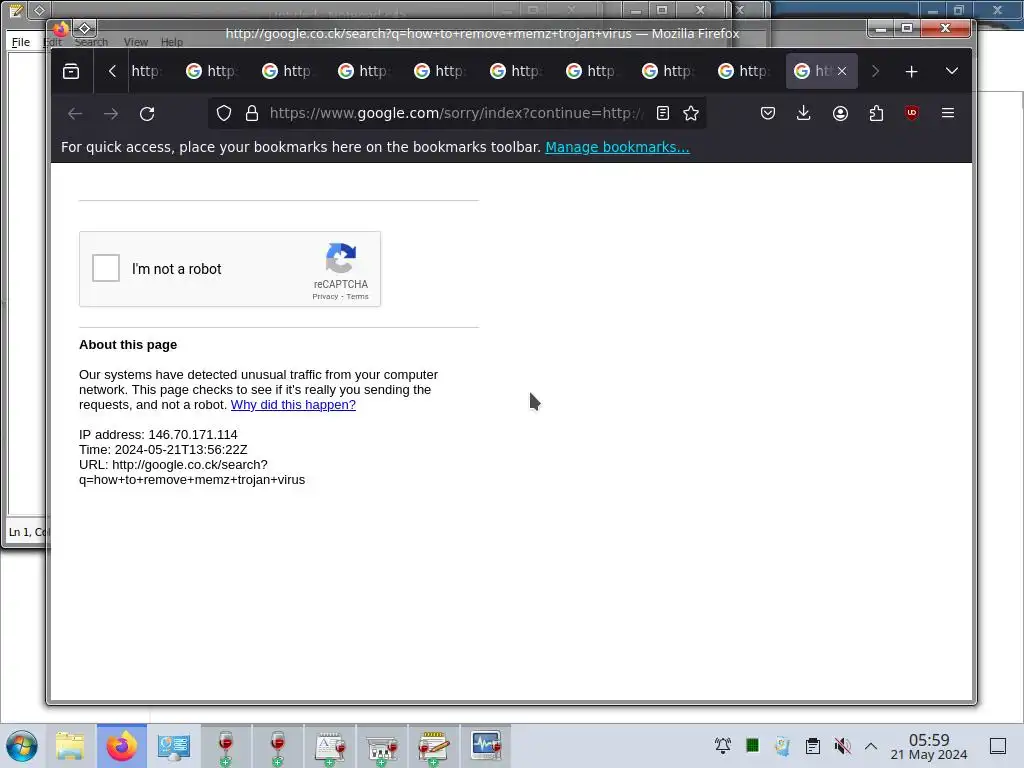Image resolution: width=1024 pixels, height=768 pixels.
Task: View site security padlock info
Action: pos(252,114)
